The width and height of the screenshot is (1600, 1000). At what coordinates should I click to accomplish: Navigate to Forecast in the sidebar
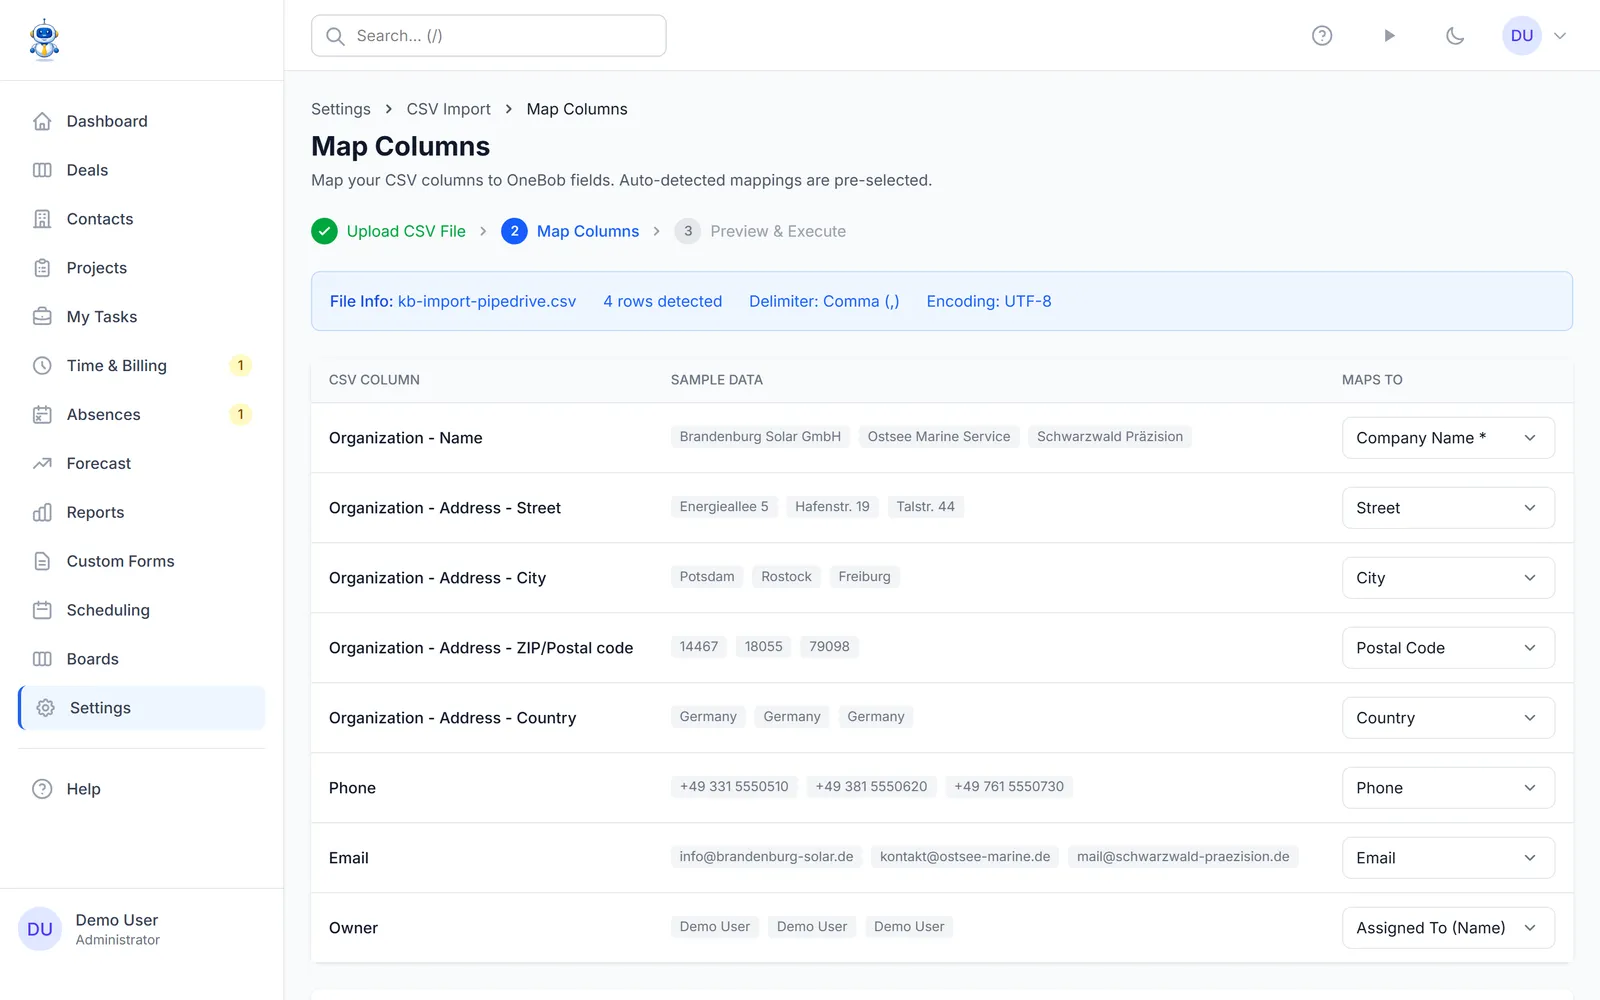pos(142,464)
